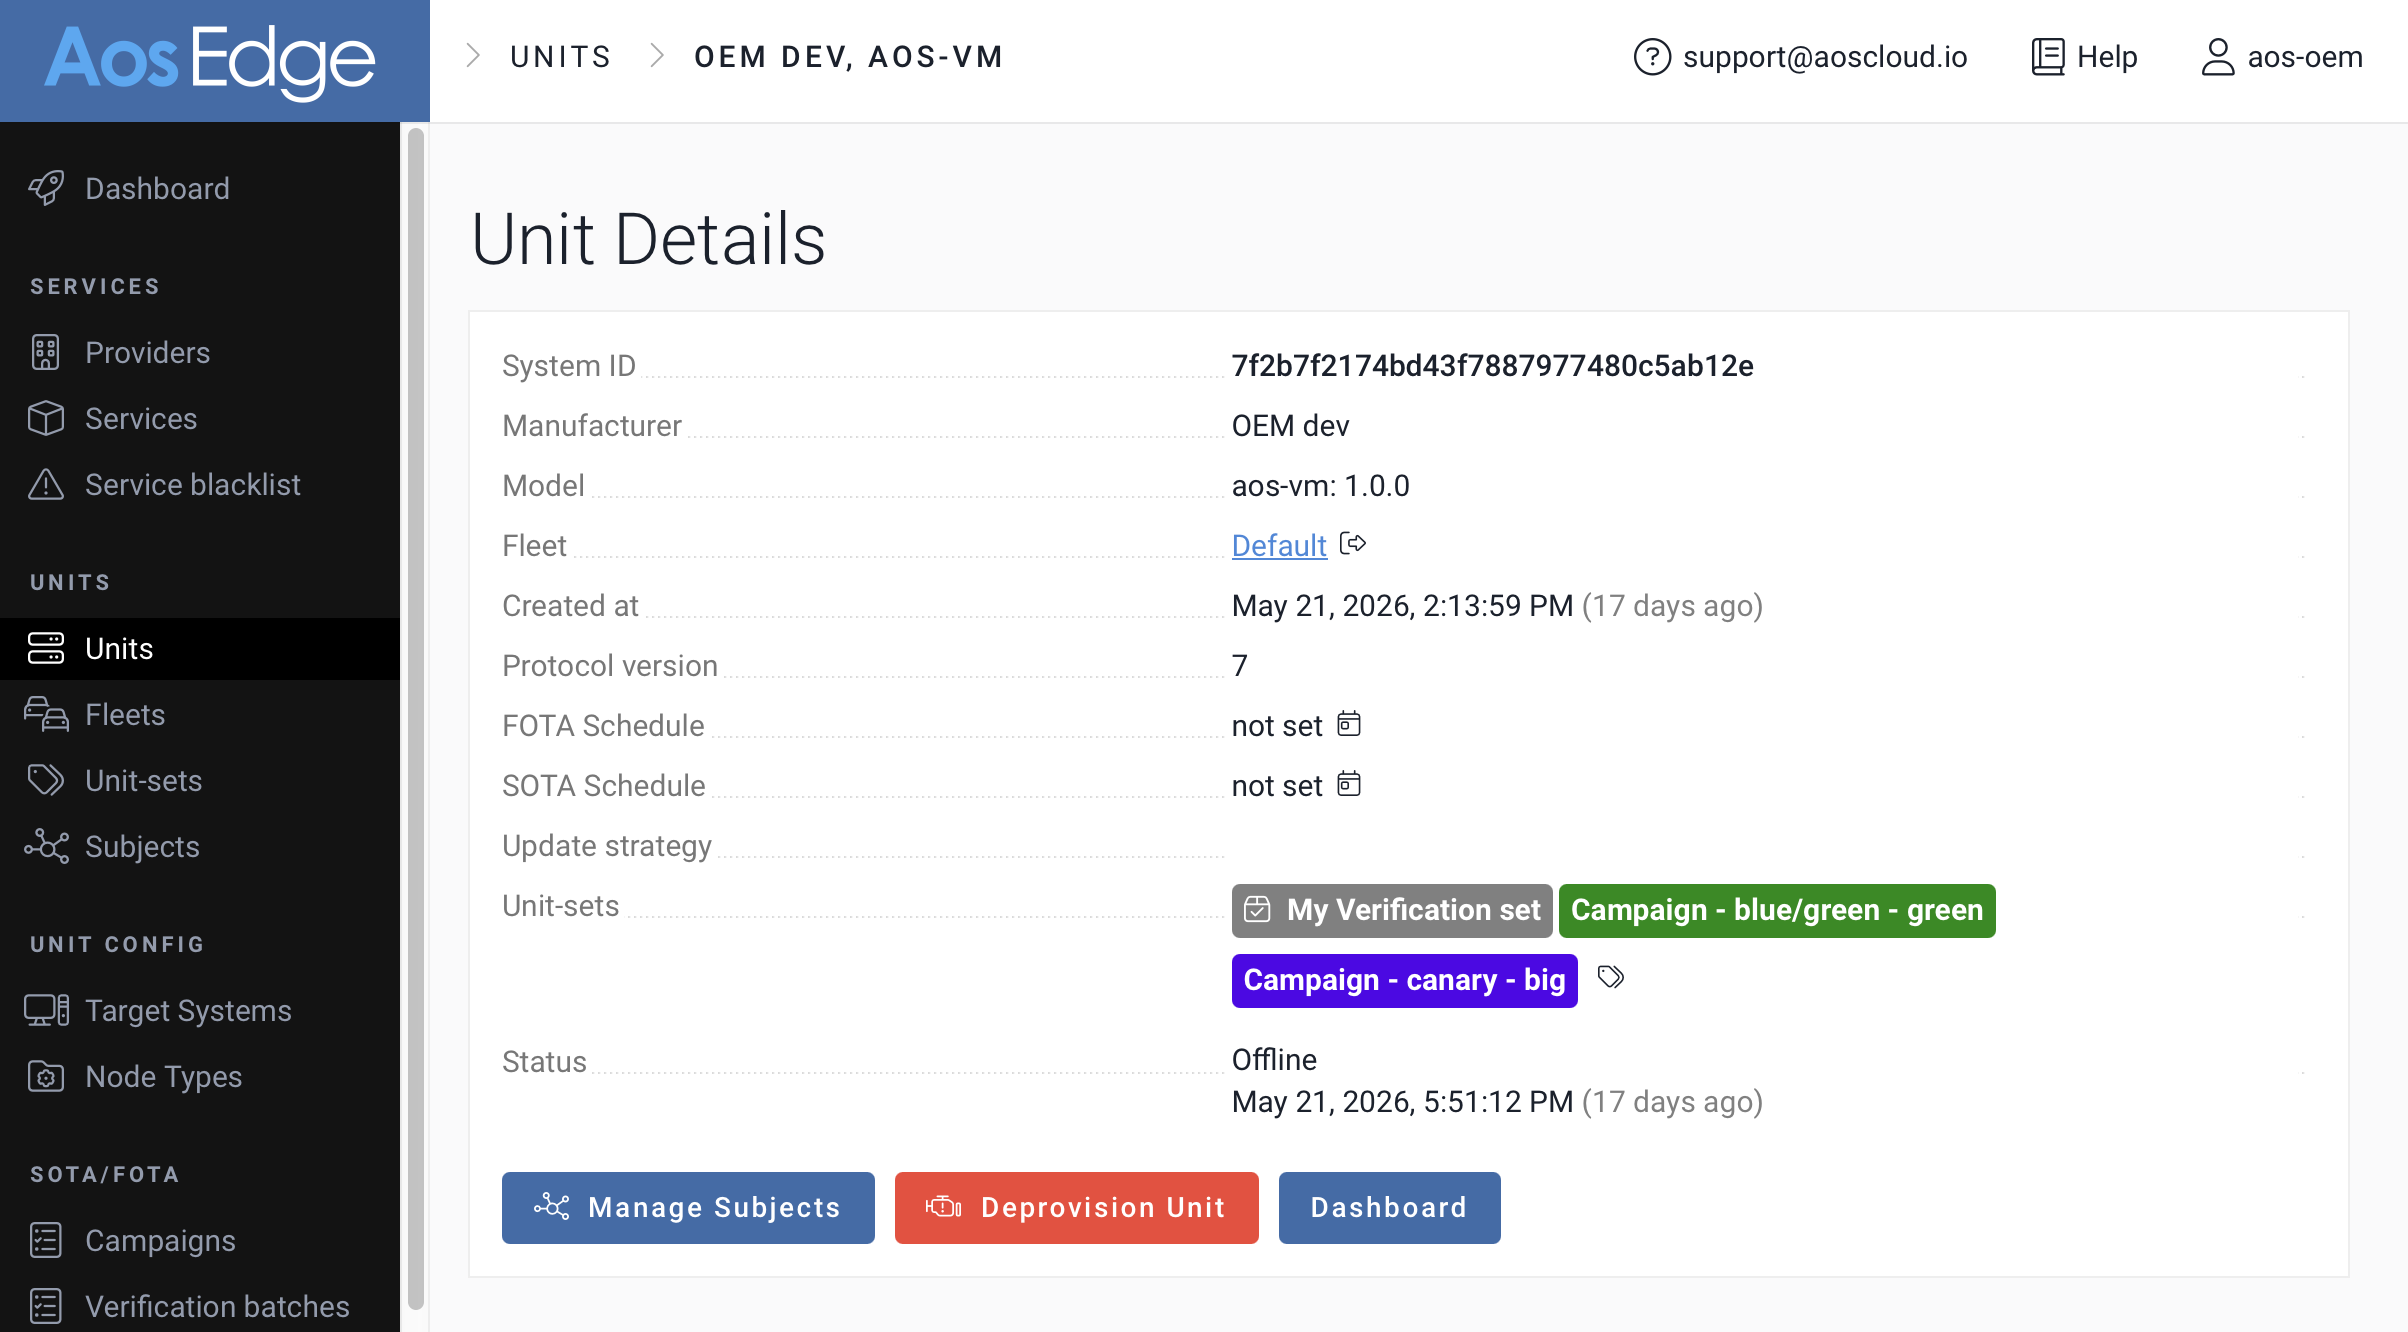Click the edit unit-sets tag icon
This screenshot has width=2408, height=1332.
coord(1610,977)
